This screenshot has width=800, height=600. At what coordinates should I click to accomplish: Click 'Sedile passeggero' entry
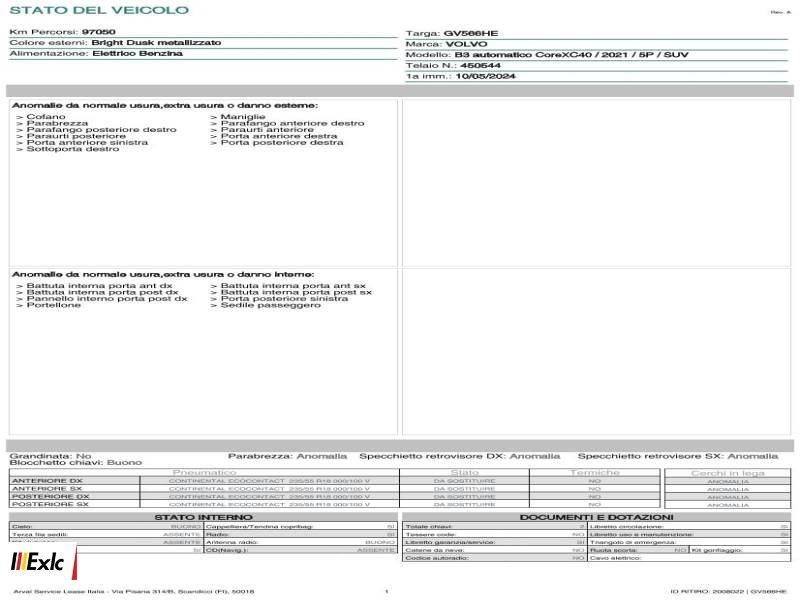coord(270,305)
